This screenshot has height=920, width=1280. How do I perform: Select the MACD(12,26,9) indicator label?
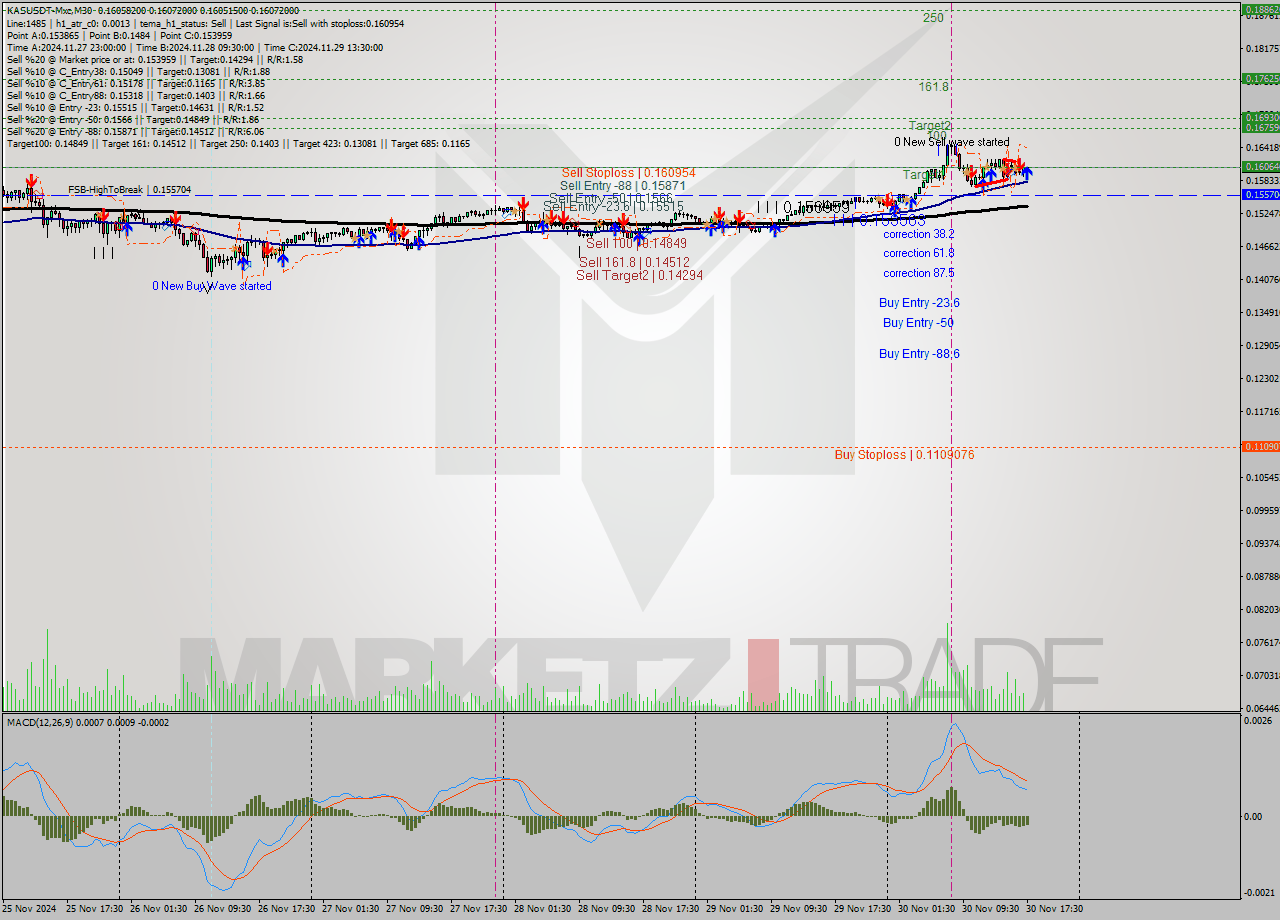coord(88,722)
